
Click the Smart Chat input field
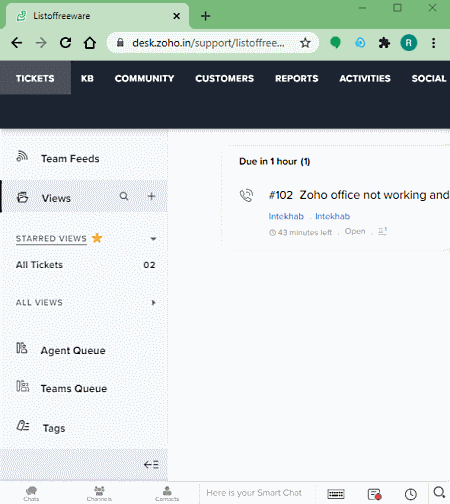coord(254,493)
